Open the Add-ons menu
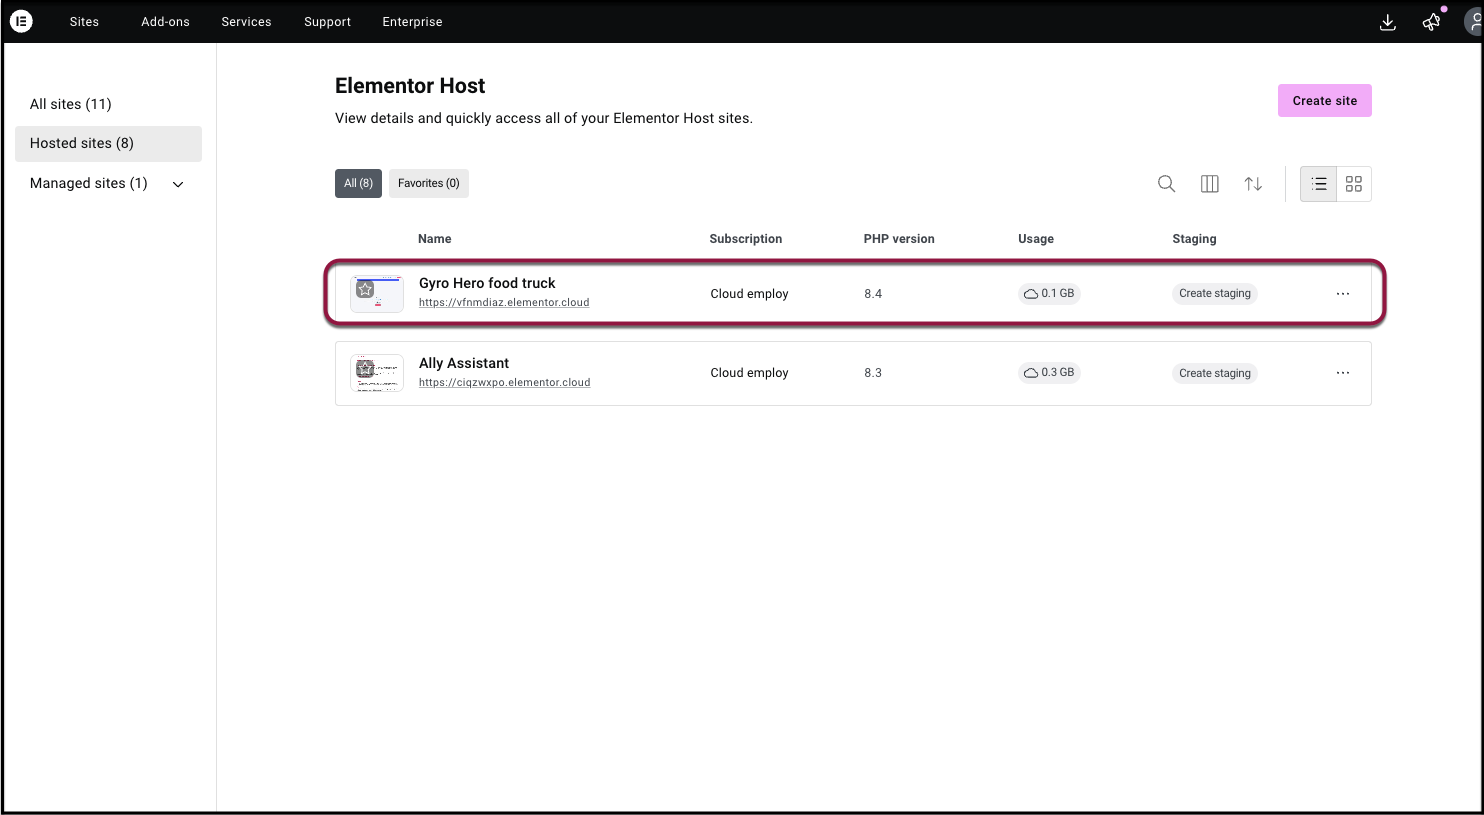Screen dimensions: 1484x815 pyautogui.click(x=165, y=22)
